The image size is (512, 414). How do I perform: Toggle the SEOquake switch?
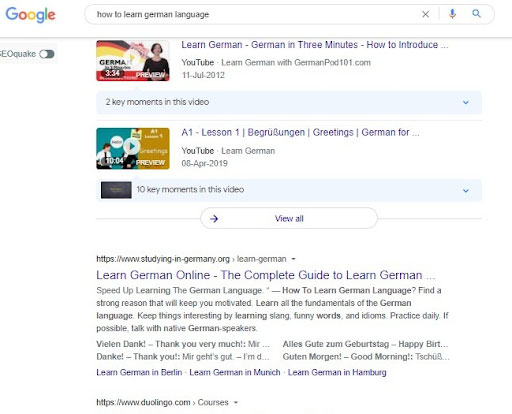(x=47, y=54)
